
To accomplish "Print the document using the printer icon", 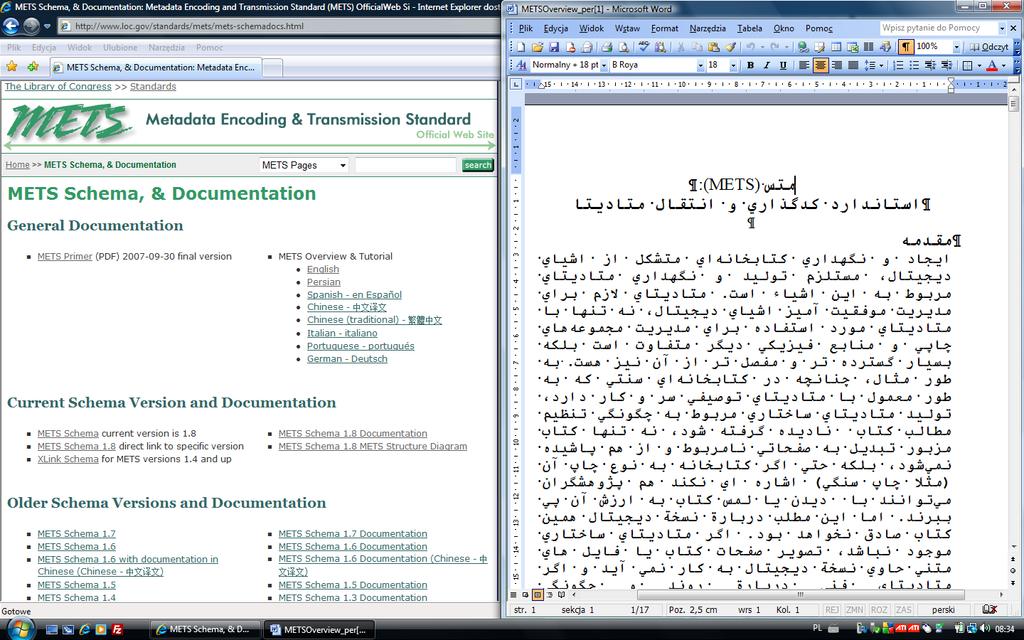I will tap(607, 47).
